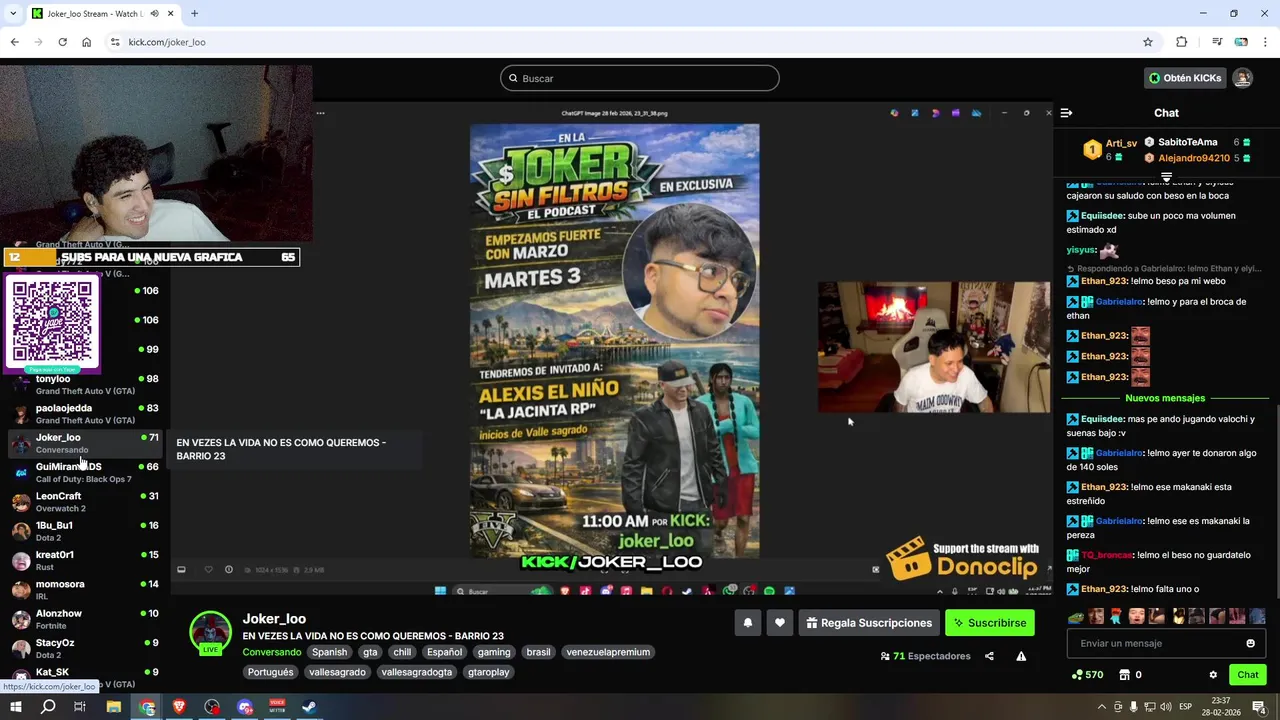Select the Pepe frog emote

[1076, 617]
